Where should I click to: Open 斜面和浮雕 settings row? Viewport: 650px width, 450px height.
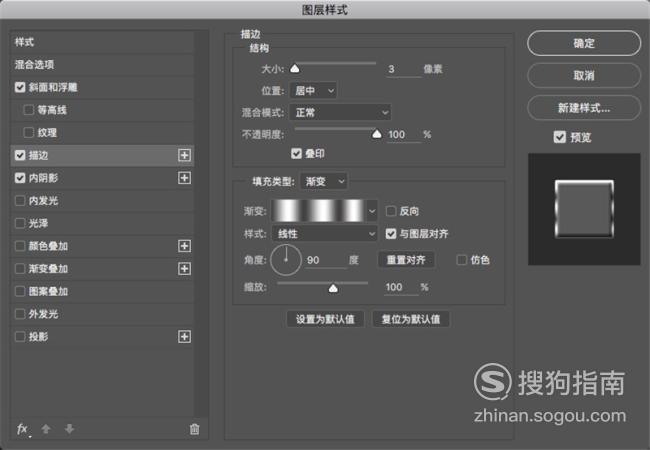pos(102,87)
